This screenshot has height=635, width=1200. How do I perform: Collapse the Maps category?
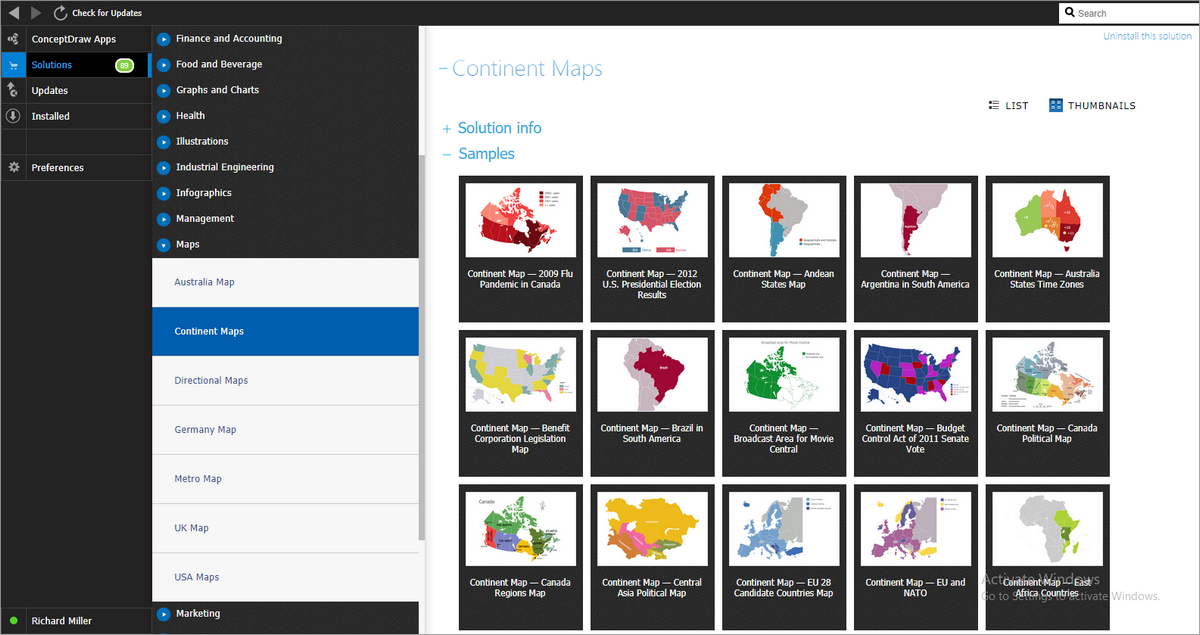(162, 244)
